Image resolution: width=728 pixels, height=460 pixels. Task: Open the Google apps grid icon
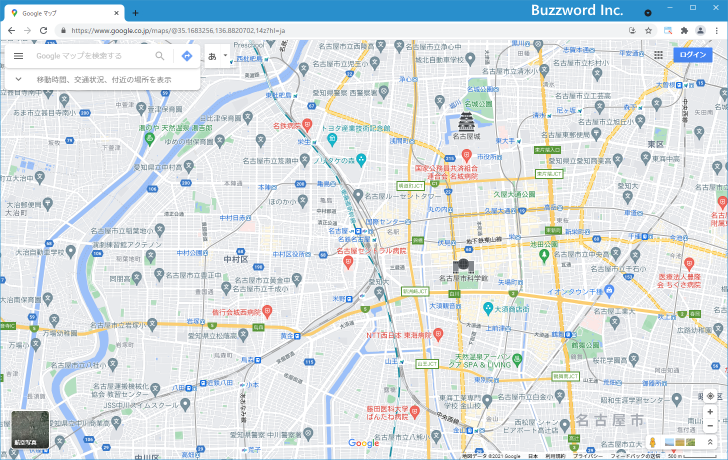pyautogui.click(x=658, y=55)
